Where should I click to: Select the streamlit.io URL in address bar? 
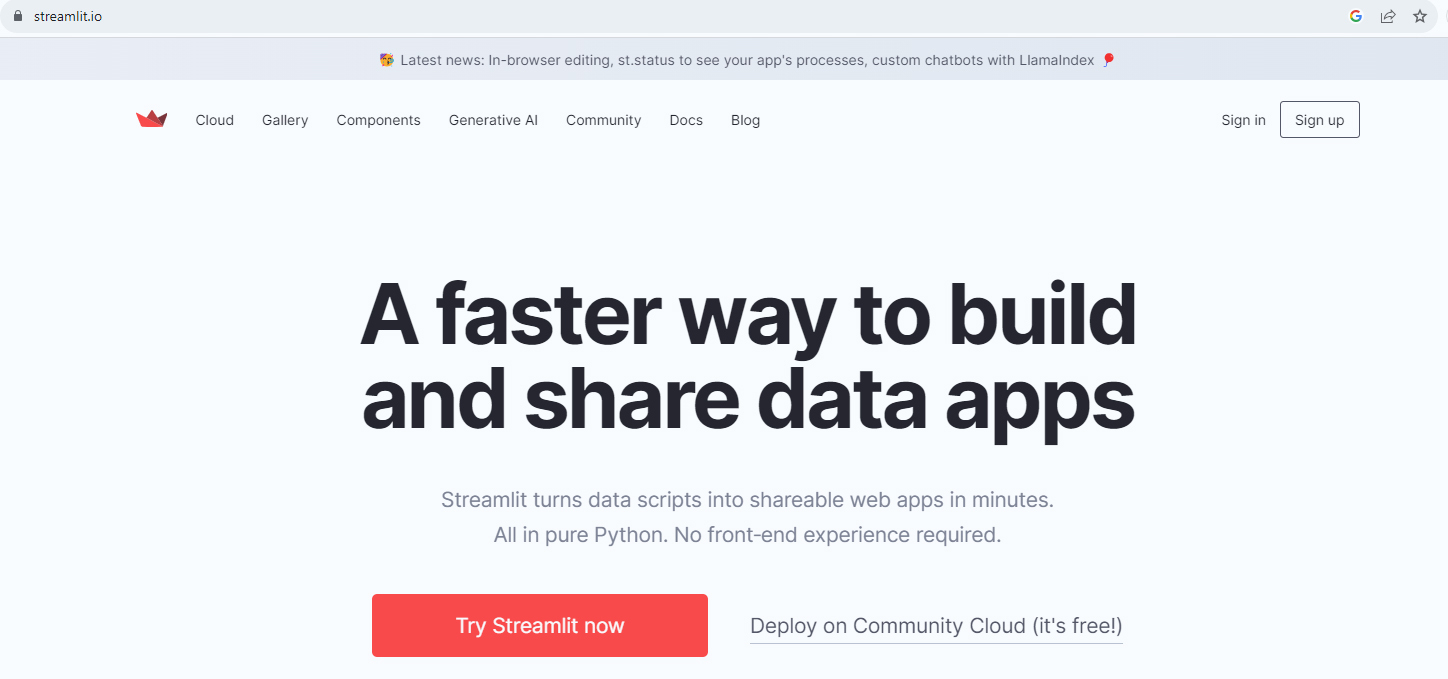coord(68,16)
